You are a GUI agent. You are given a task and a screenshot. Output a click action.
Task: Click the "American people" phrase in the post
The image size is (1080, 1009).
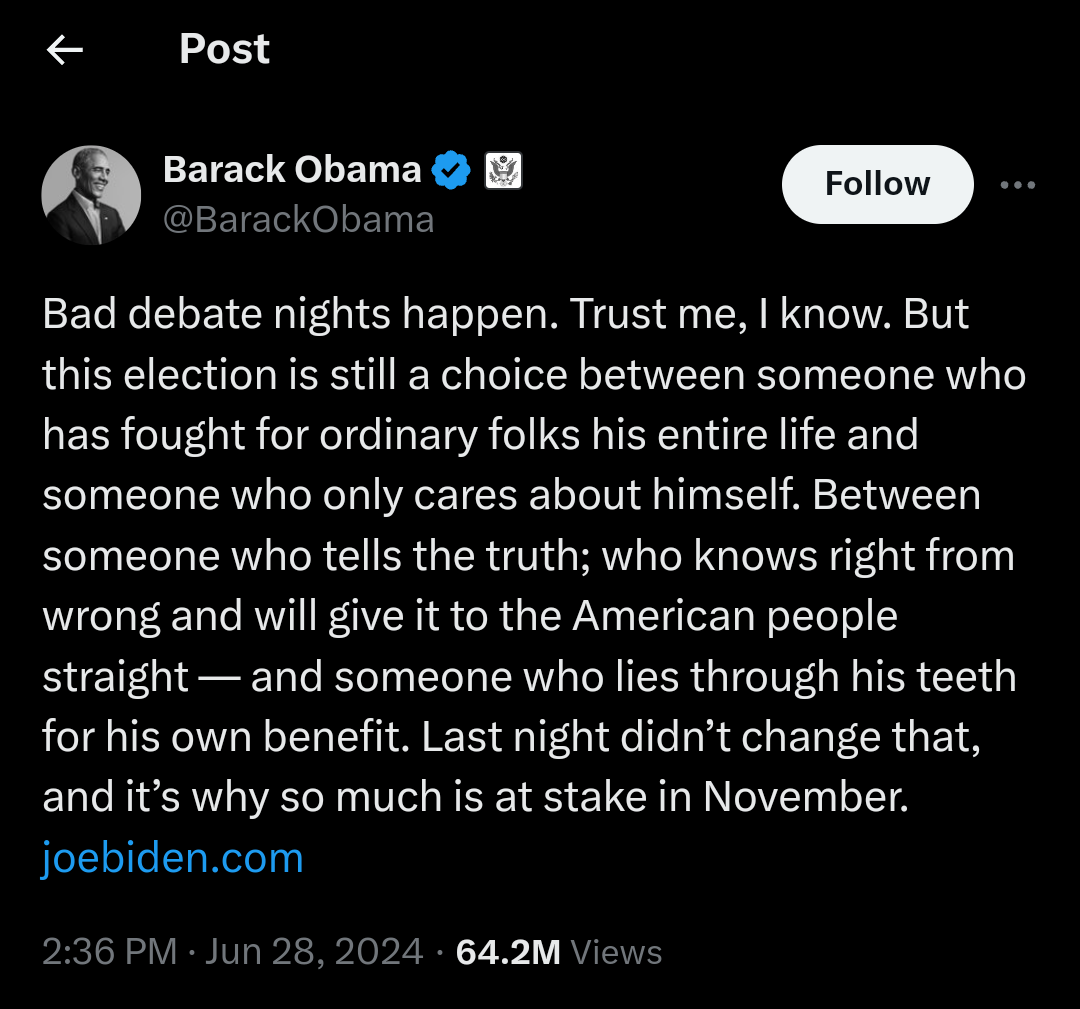[x=735, y=616]
